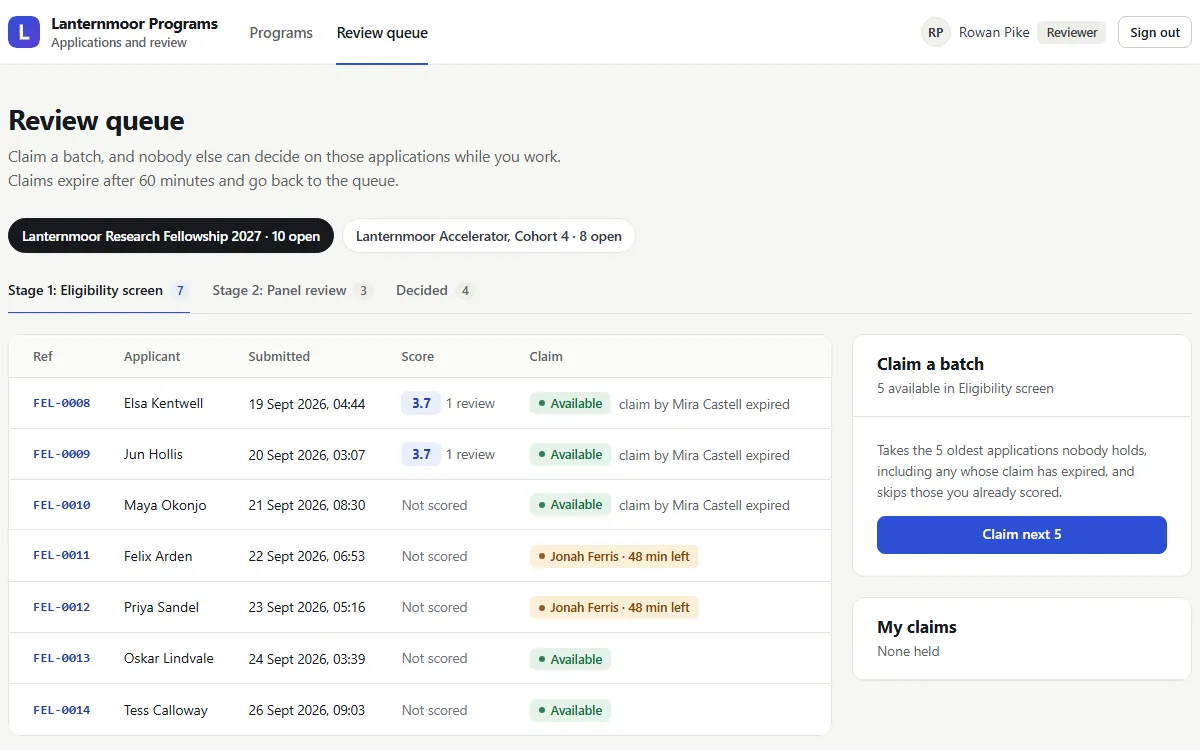Click the Claim column header
The width and height of the screenshot is (1200, 750).
pos(546,357)
